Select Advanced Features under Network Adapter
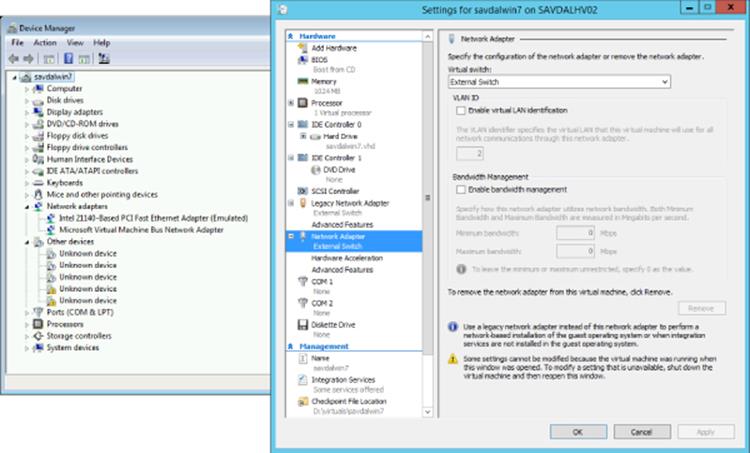Screen dimensions: 750x453 (x=342, y=270)
